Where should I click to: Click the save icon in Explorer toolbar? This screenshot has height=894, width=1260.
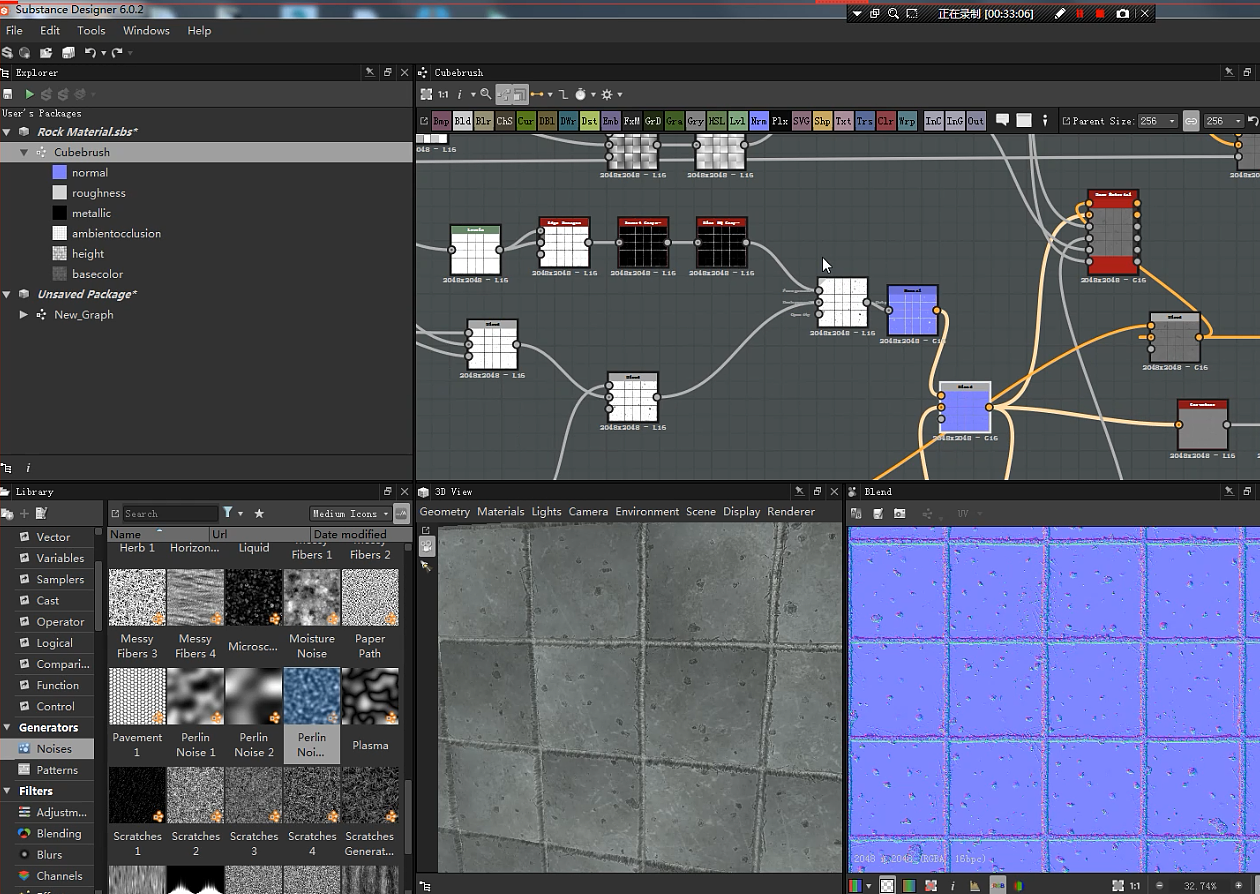(x=8, y=94)
